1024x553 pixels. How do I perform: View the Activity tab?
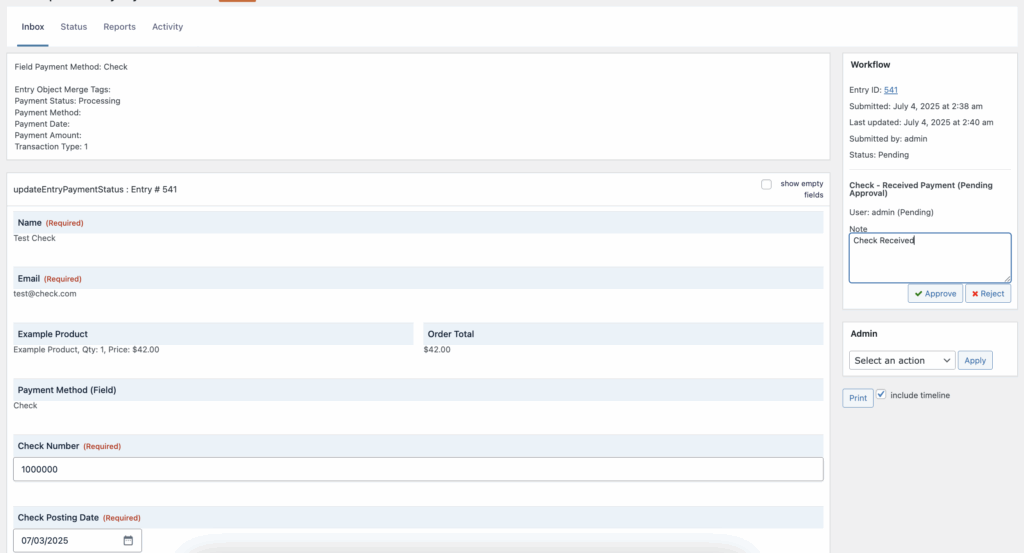[x=167, y=27]
